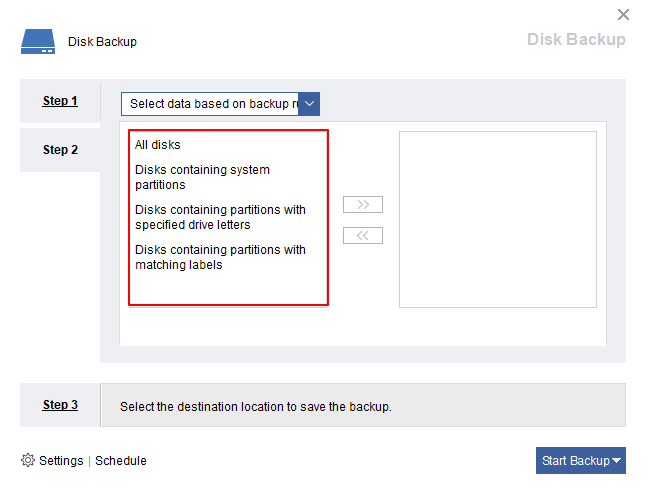Open the Schedule link
The height and width of the screenshot is (494, 648).
[121, 461]
